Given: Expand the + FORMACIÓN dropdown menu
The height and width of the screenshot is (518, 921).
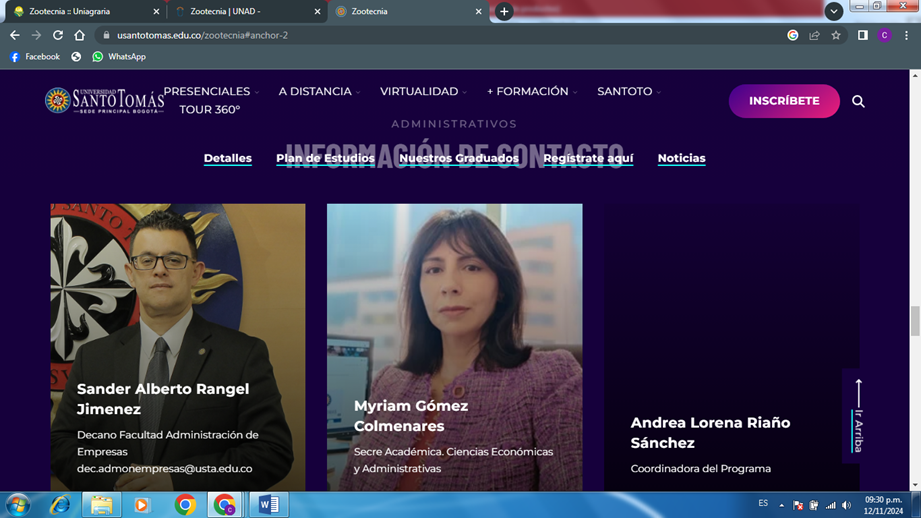Looking at the screenshot, I should tap(531, 91).
